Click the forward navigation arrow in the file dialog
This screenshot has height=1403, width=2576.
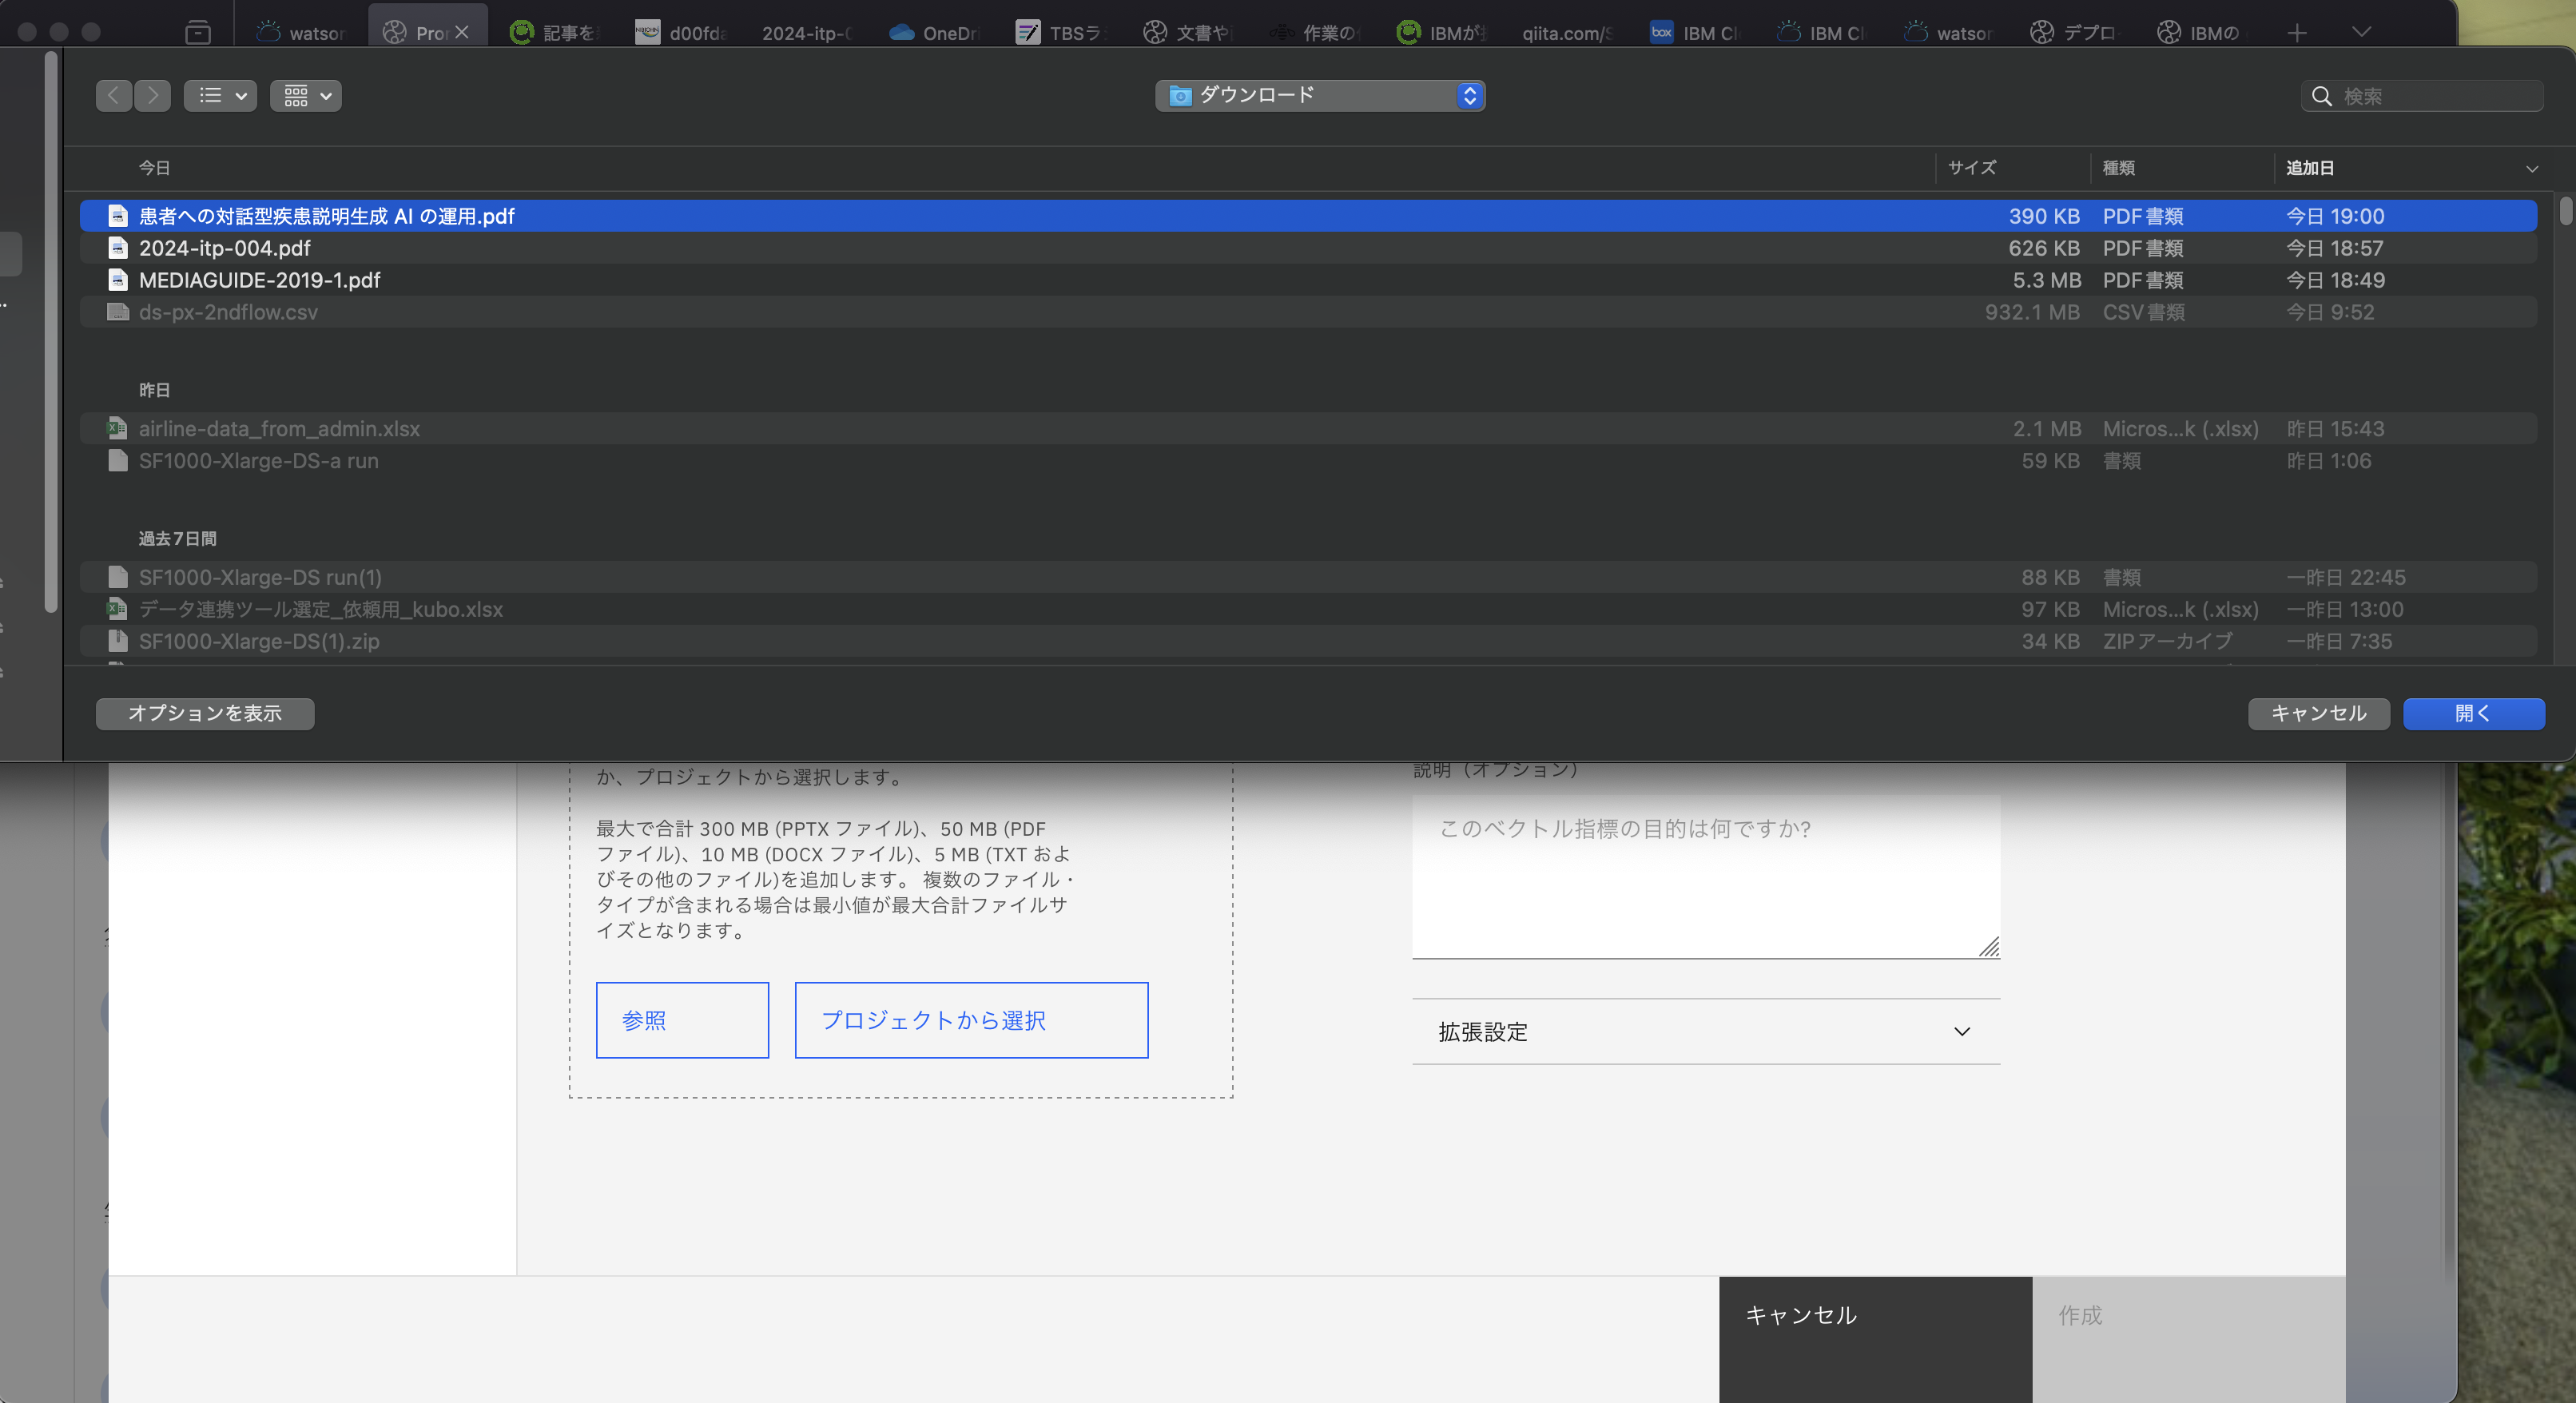click(x=153, y=95)
